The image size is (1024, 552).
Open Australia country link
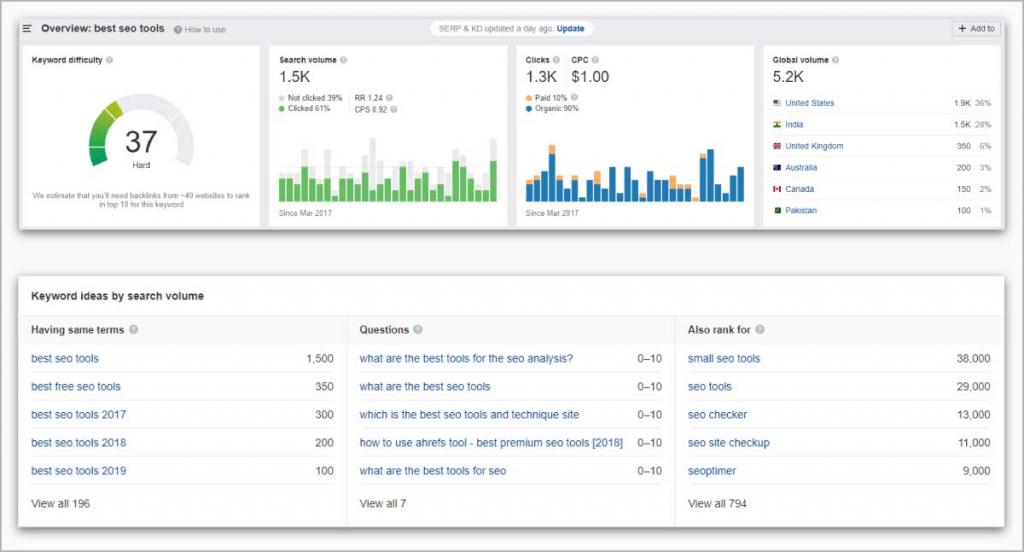801,168
